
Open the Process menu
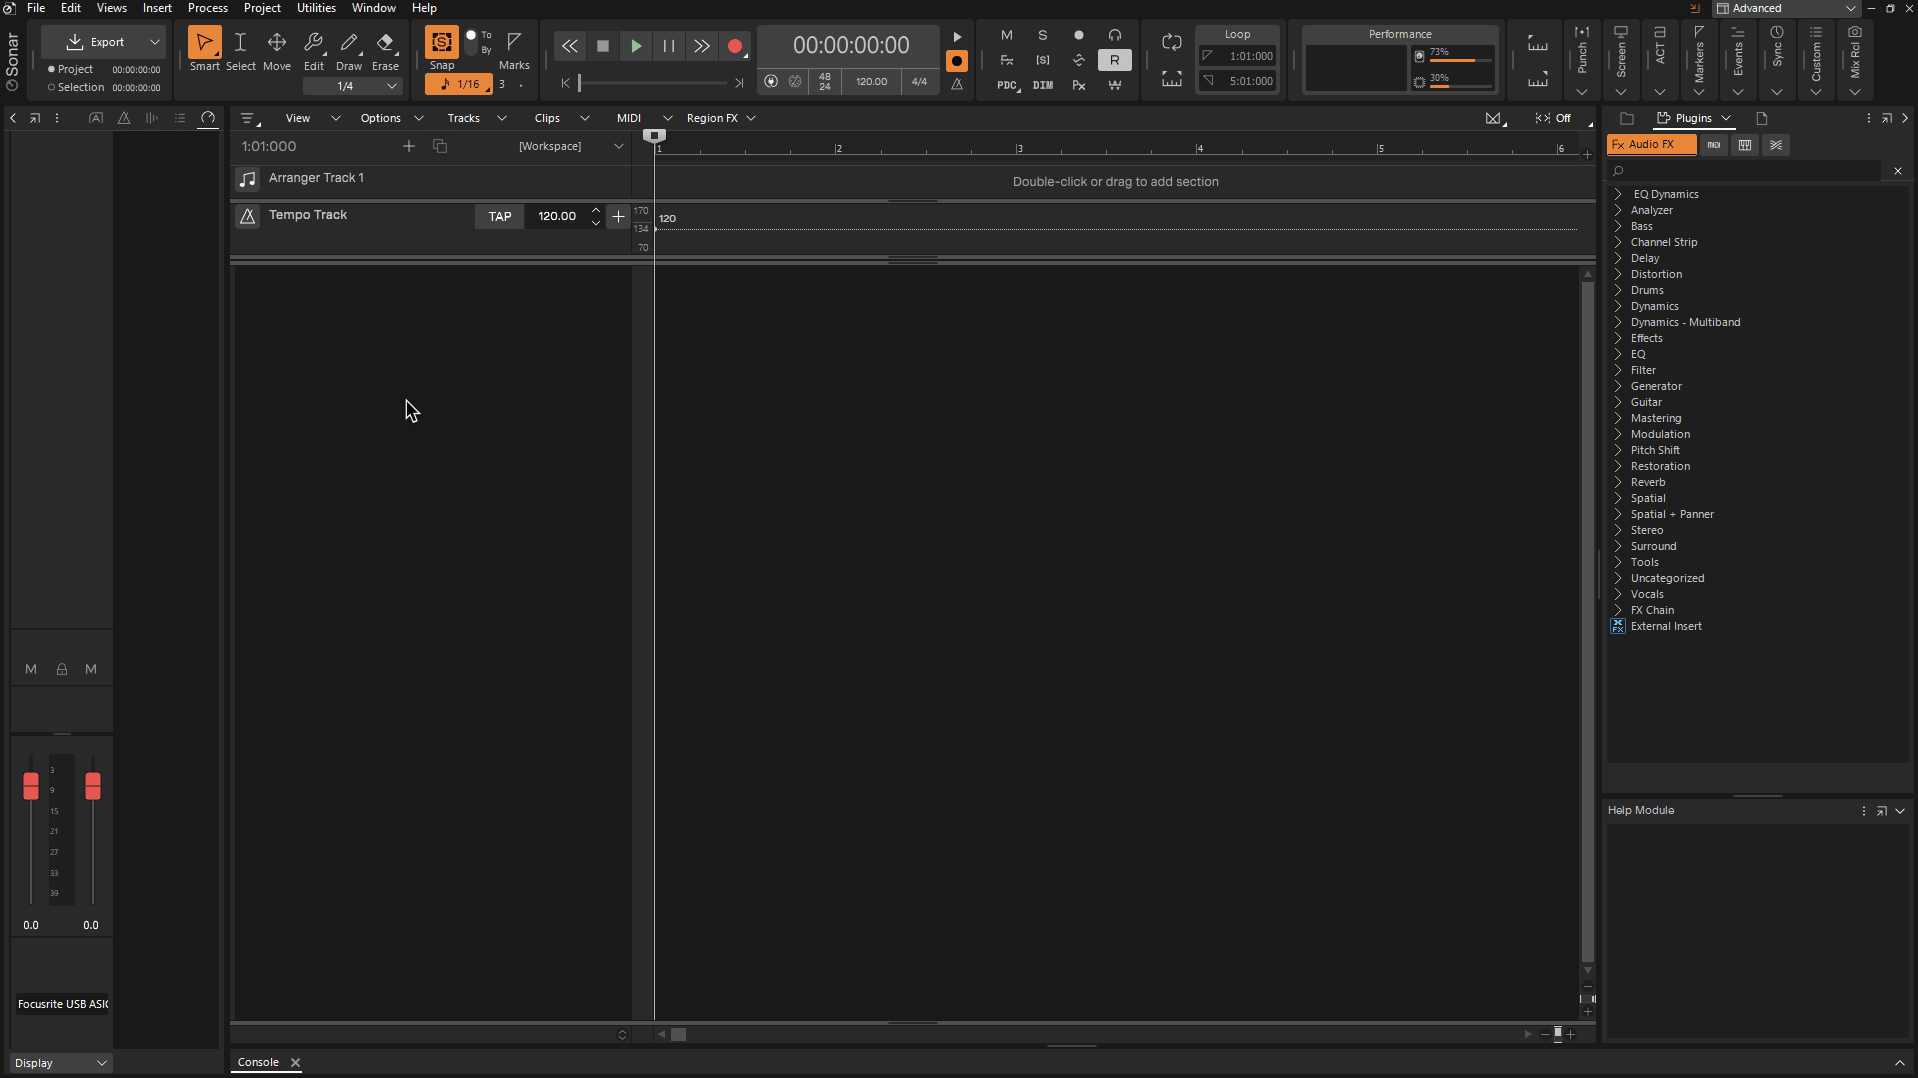(x=208, y=8)
